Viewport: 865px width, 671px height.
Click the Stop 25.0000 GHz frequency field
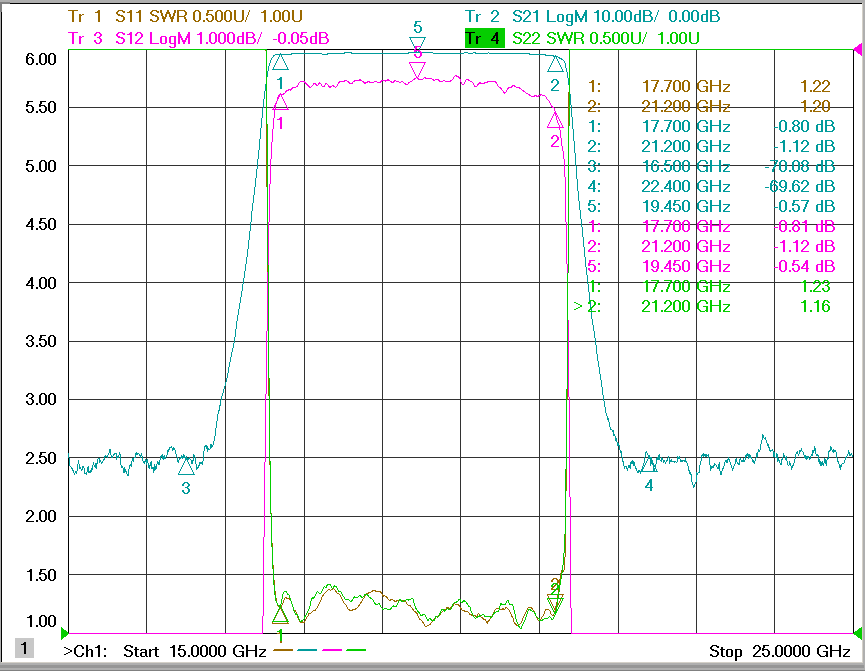click(779, 651)
